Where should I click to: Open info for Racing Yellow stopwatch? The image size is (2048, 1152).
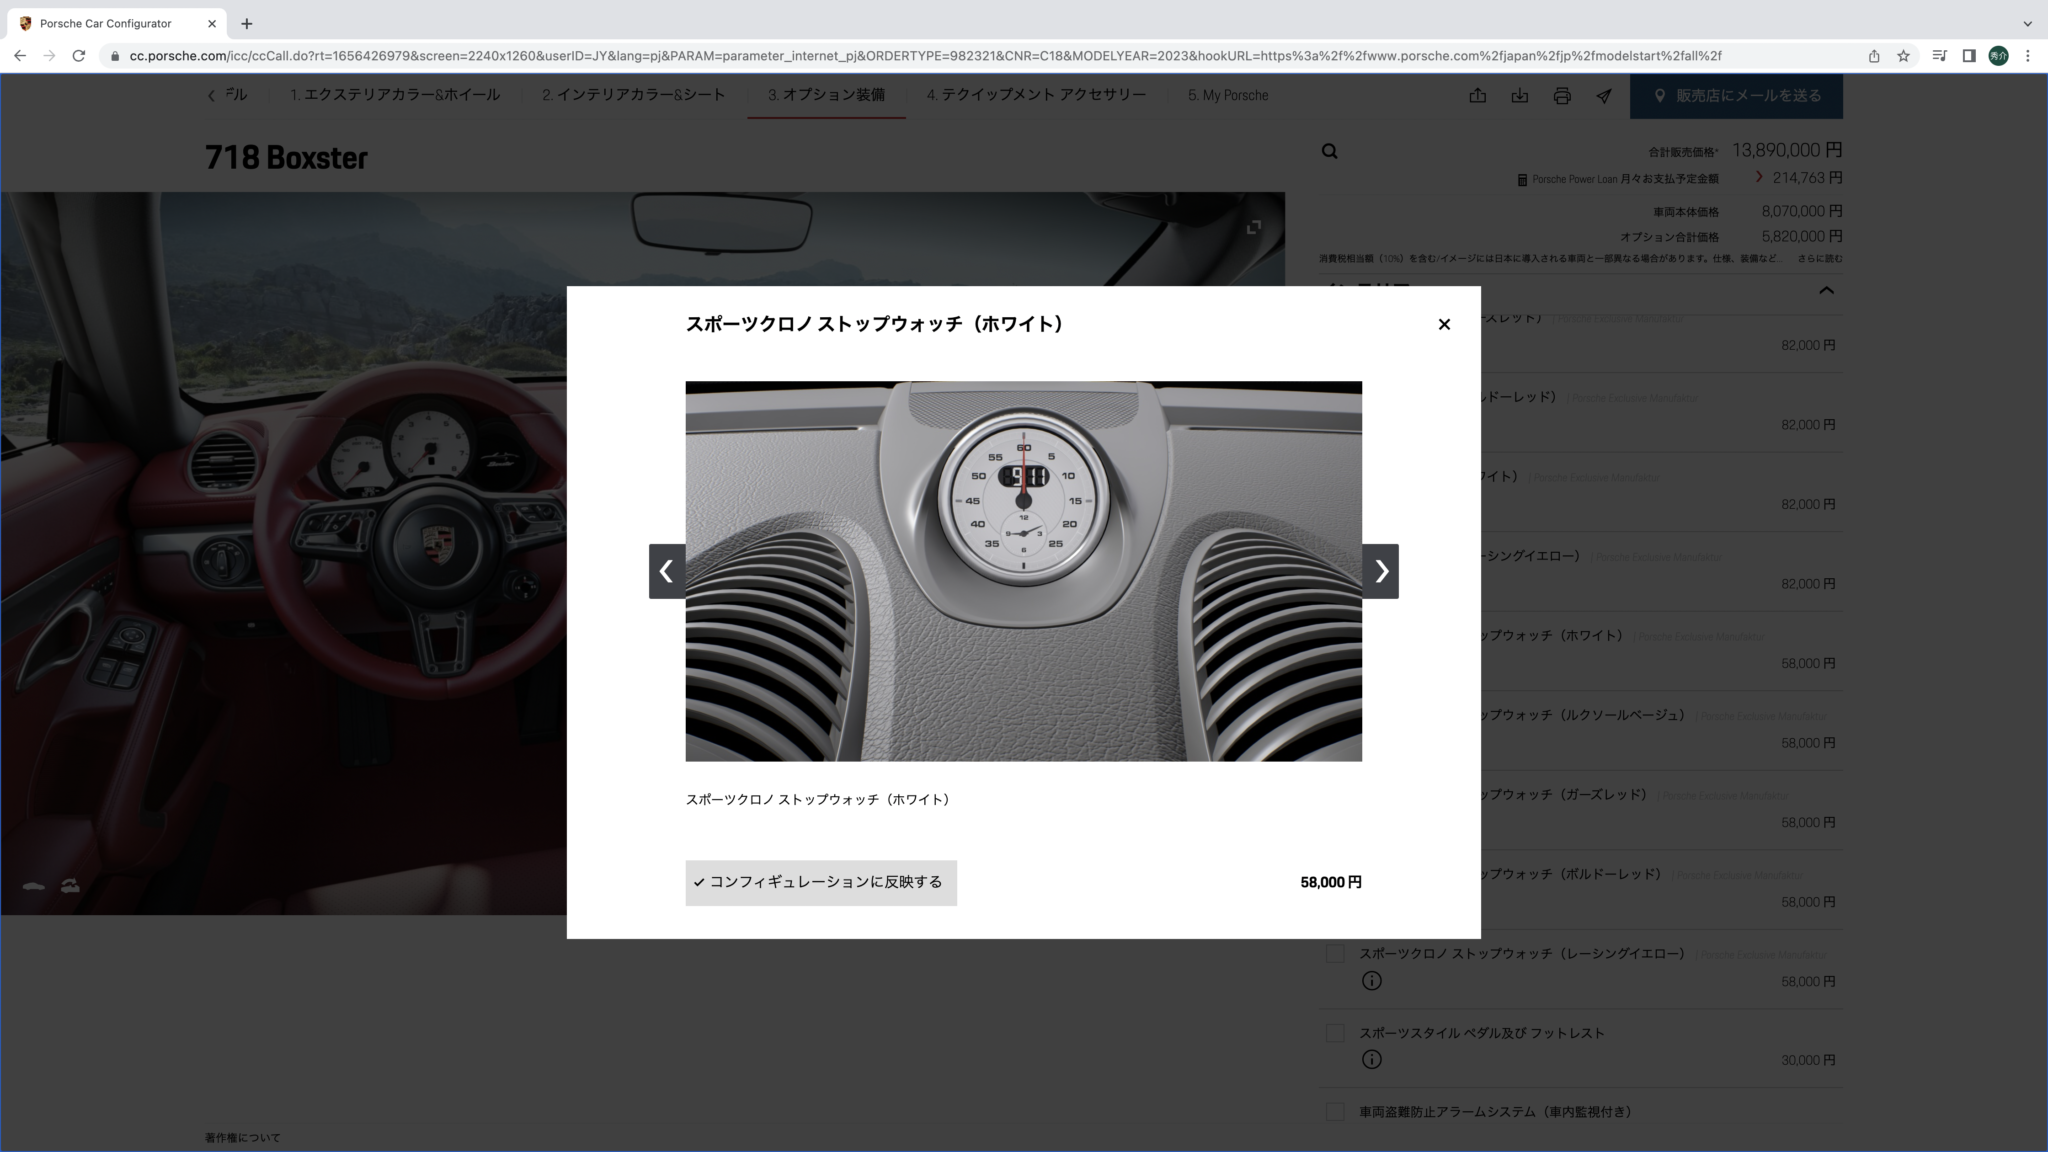(x=1371, y=981)
